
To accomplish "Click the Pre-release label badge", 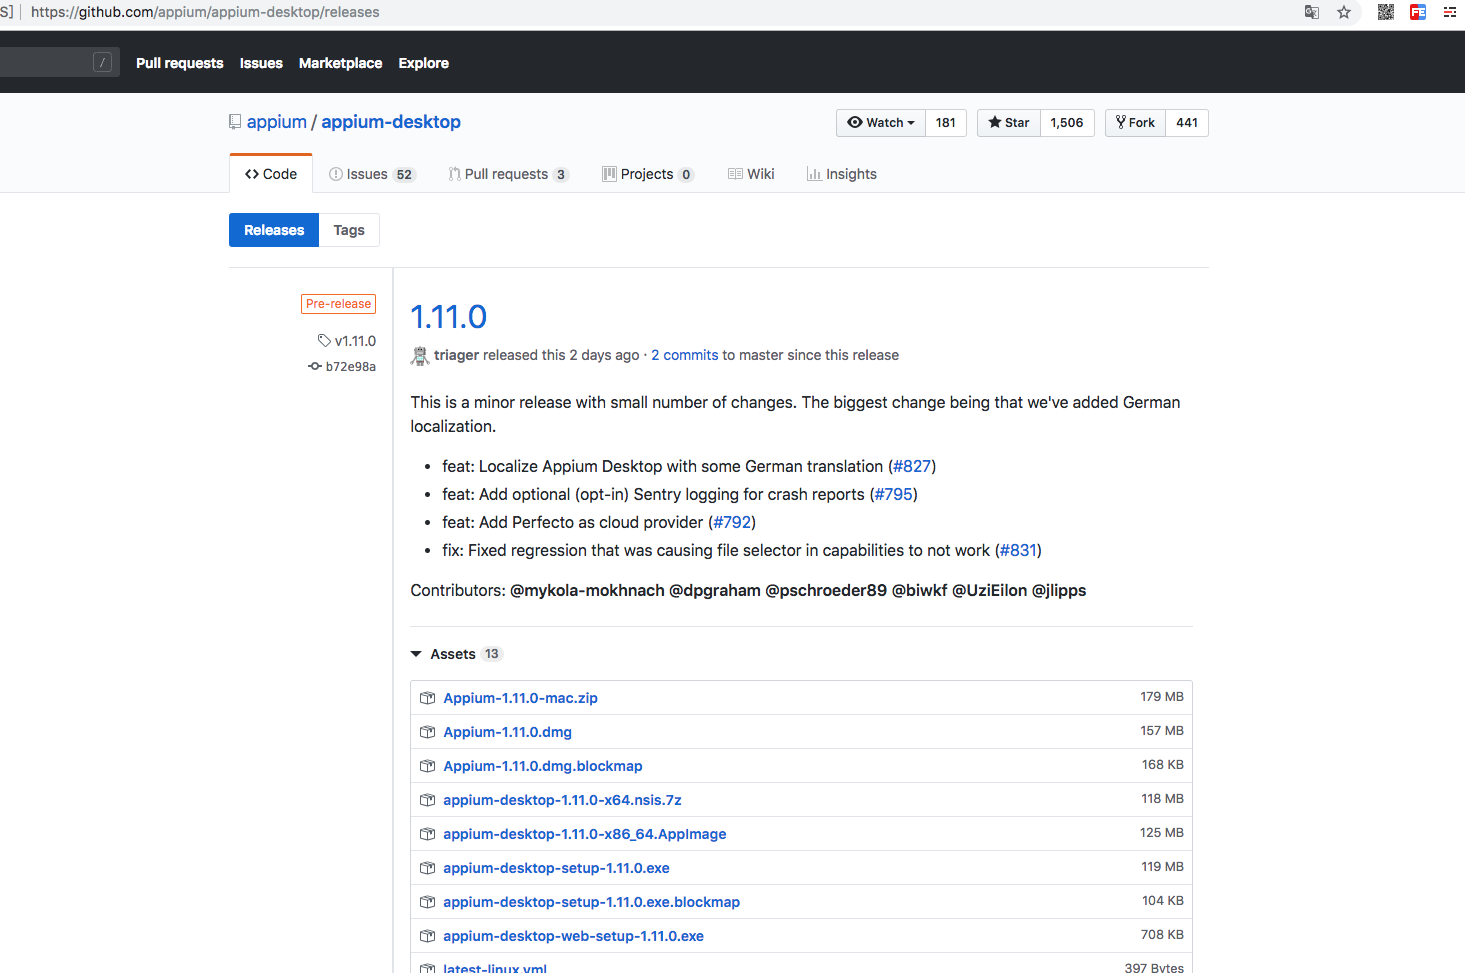I will [339, 304].
